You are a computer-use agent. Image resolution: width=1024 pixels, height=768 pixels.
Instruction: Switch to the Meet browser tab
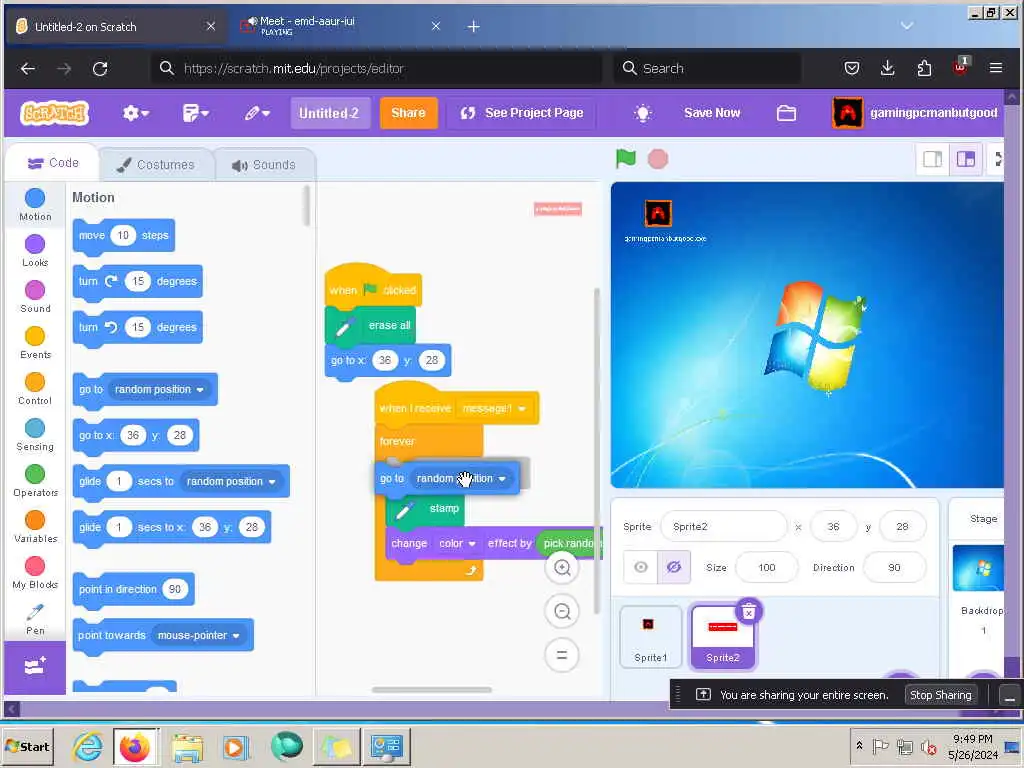coord(339,26)
